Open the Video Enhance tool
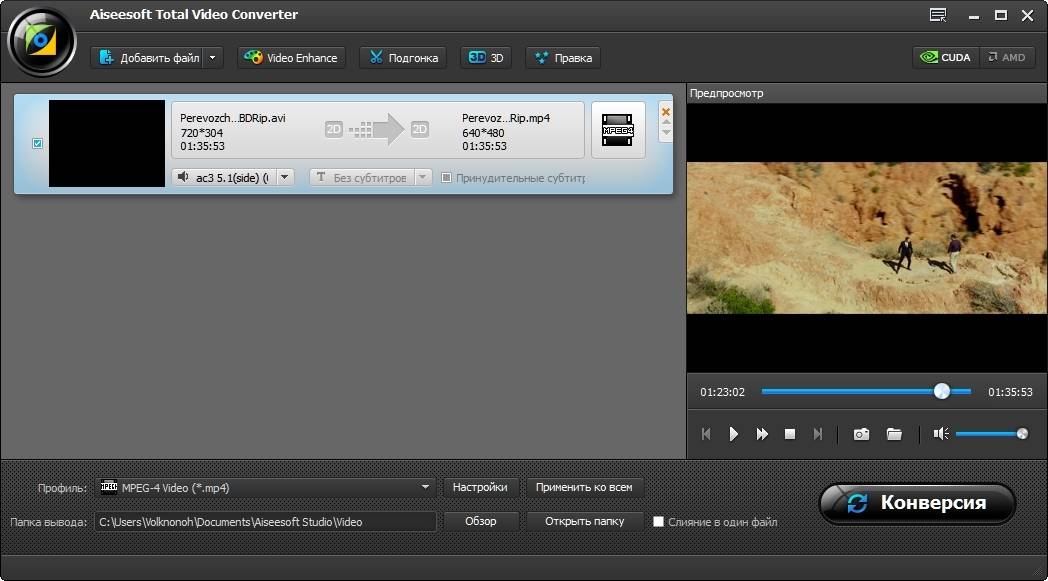Image resolution: width=1048 pixels, height=581 pixels. coord(291,57)
